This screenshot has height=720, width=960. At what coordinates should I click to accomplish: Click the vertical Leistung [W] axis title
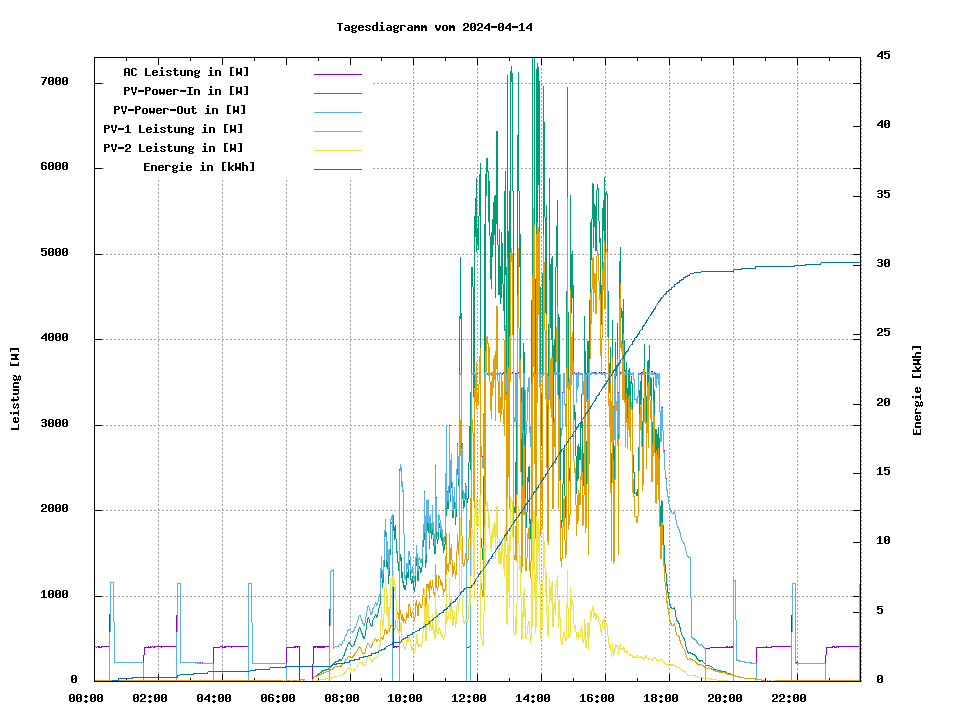pyautogui.click(x=16, y=389)
